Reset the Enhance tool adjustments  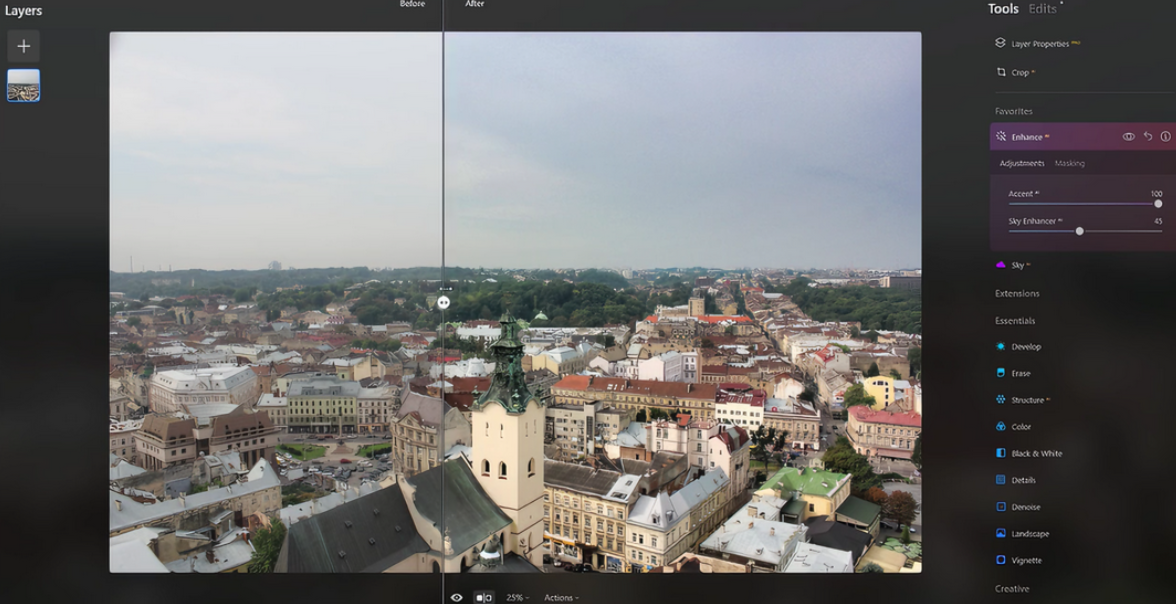tap(1148, 137)
